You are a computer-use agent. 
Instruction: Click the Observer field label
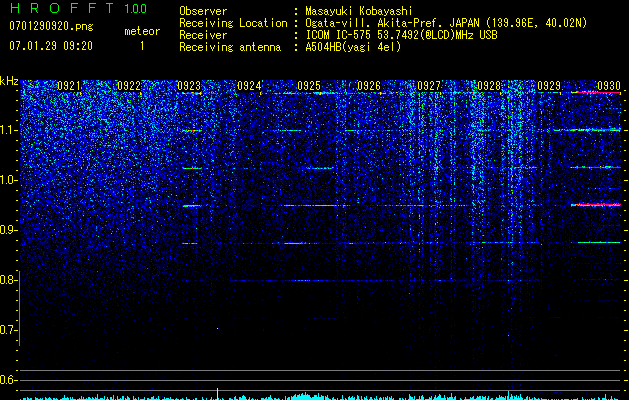(x=203, y=11)
